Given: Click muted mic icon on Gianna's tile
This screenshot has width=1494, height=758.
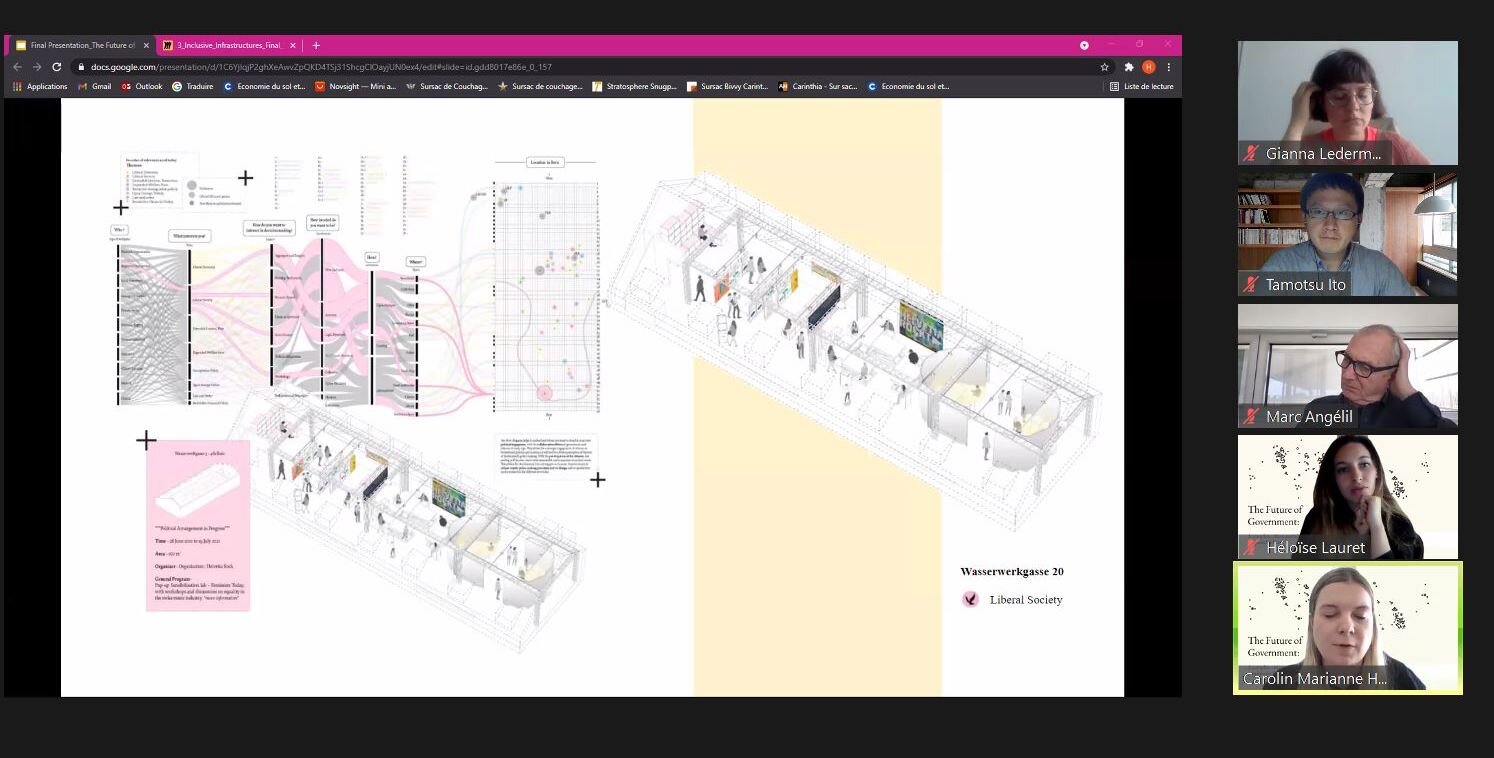Looking at the screenshot, I should [x=1250, y=154].
